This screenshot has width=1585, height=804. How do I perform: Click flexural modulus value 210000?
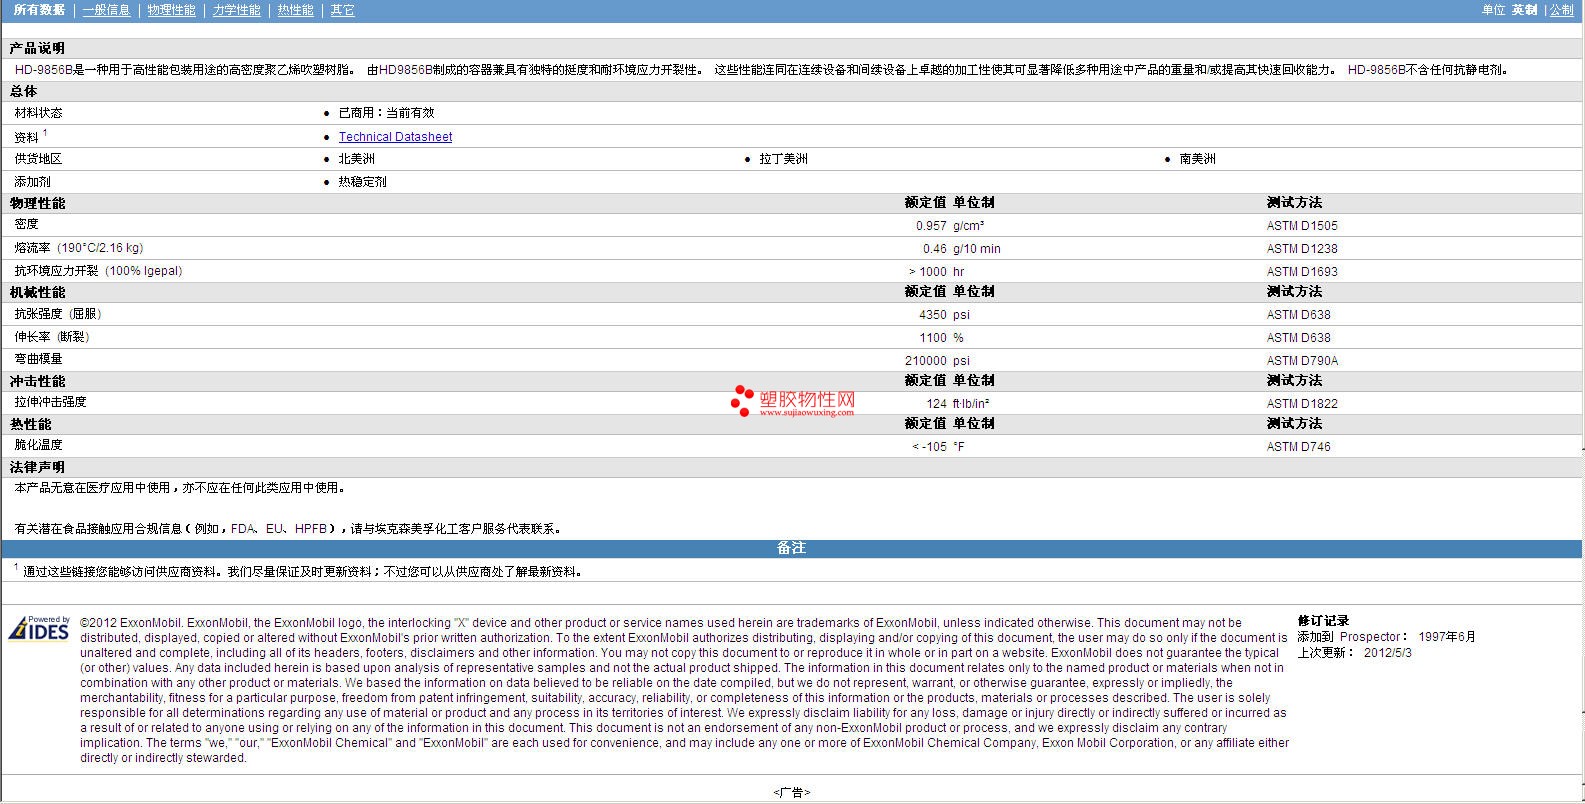[926, 361]
